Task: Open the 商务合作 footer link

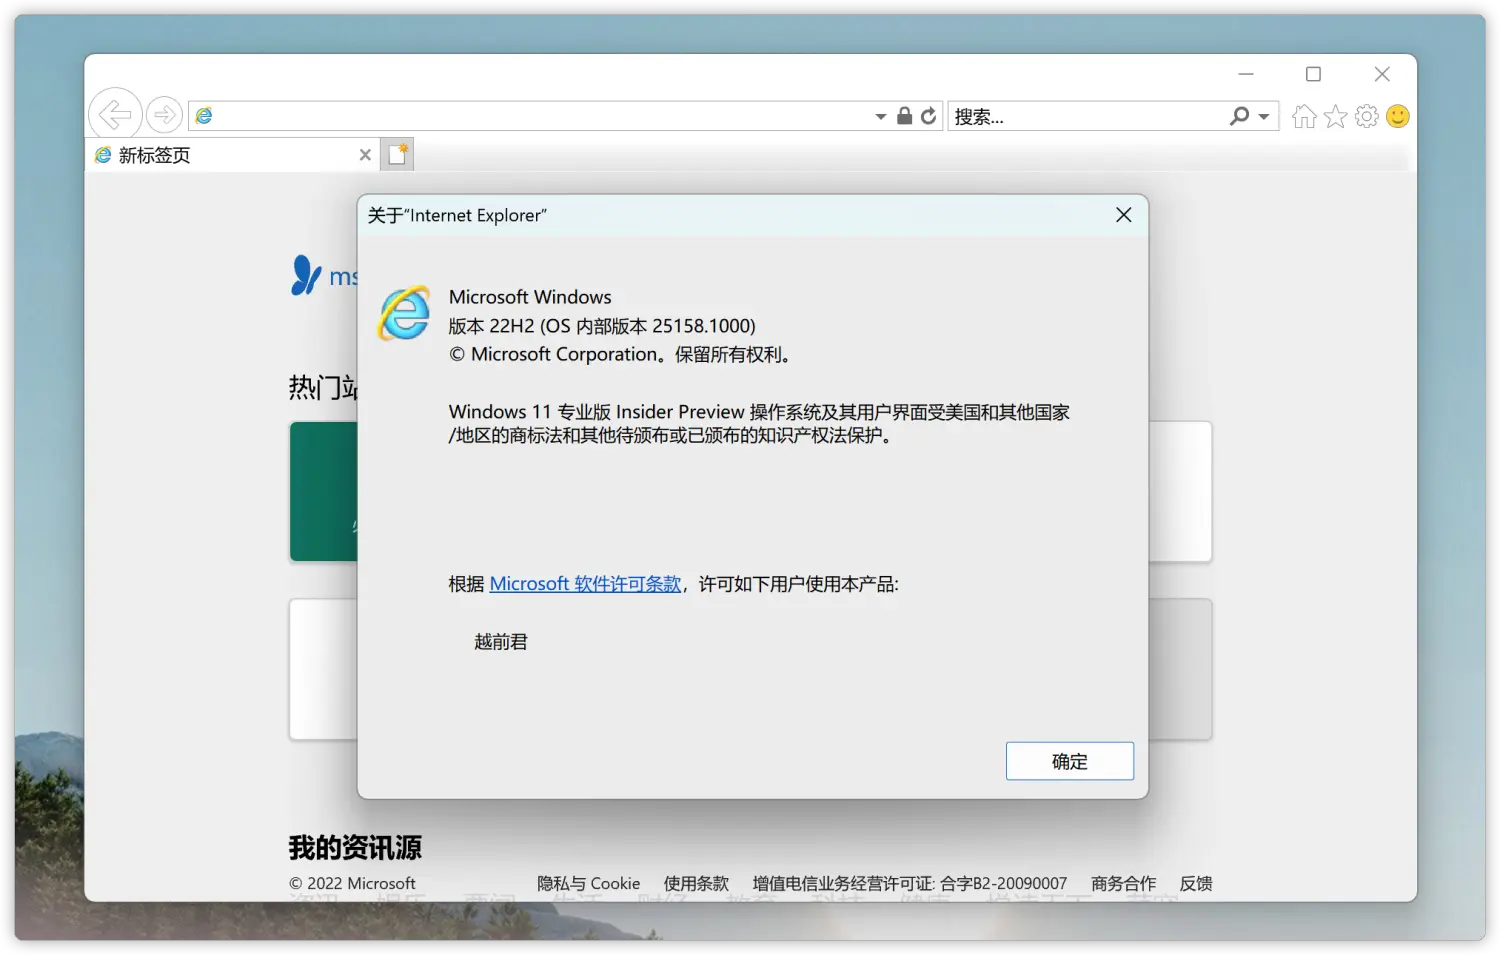Action: point(1124,884)
